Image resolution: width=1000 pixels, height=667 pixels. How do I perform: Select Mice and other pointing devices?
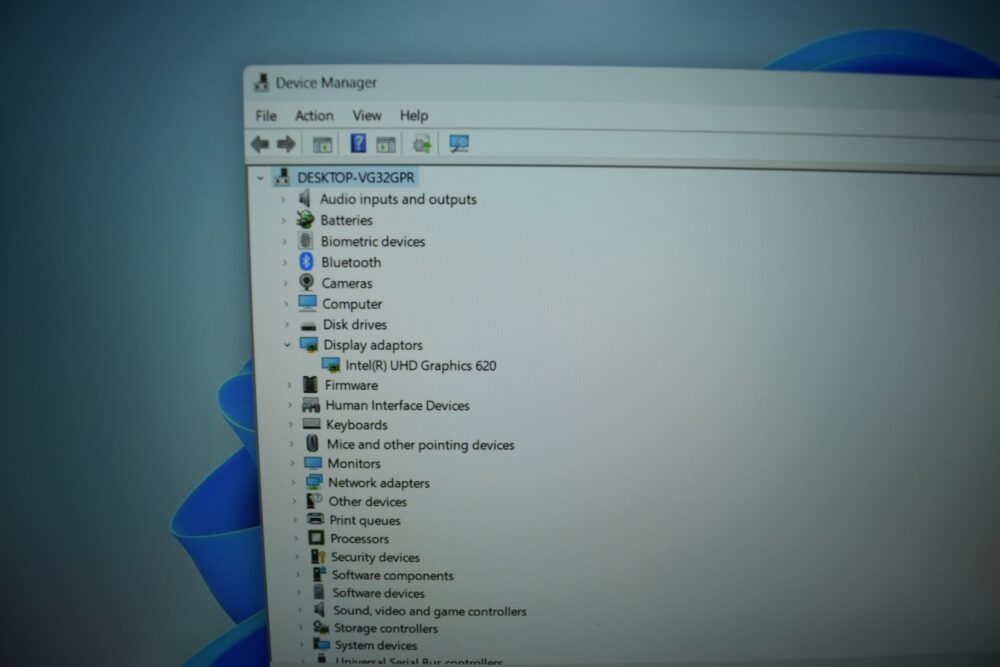420,444
